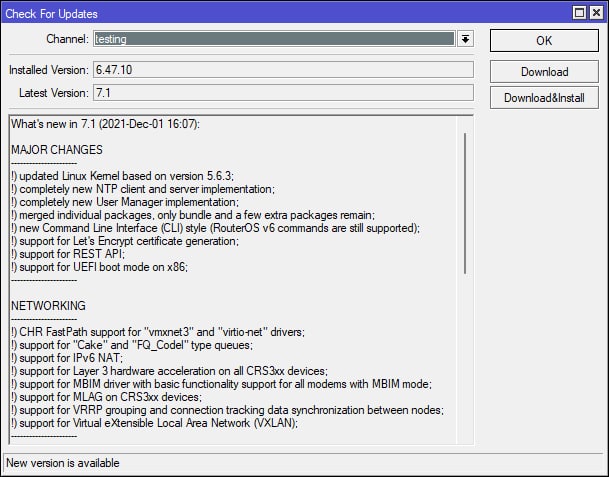
Task: Click the 'Cake and FQ_Codel' queues line
Action: pos(132,345)
